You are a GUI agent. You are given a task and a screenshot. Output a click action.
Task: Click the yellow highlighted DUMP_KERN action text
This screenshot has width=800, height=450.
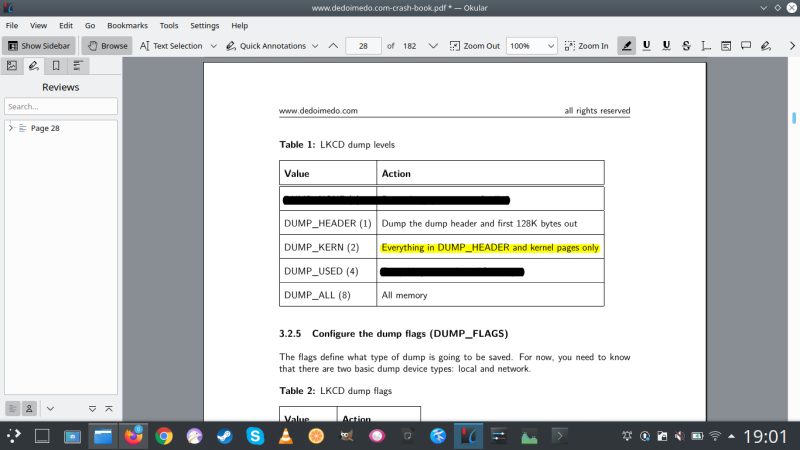coord(490,247)
